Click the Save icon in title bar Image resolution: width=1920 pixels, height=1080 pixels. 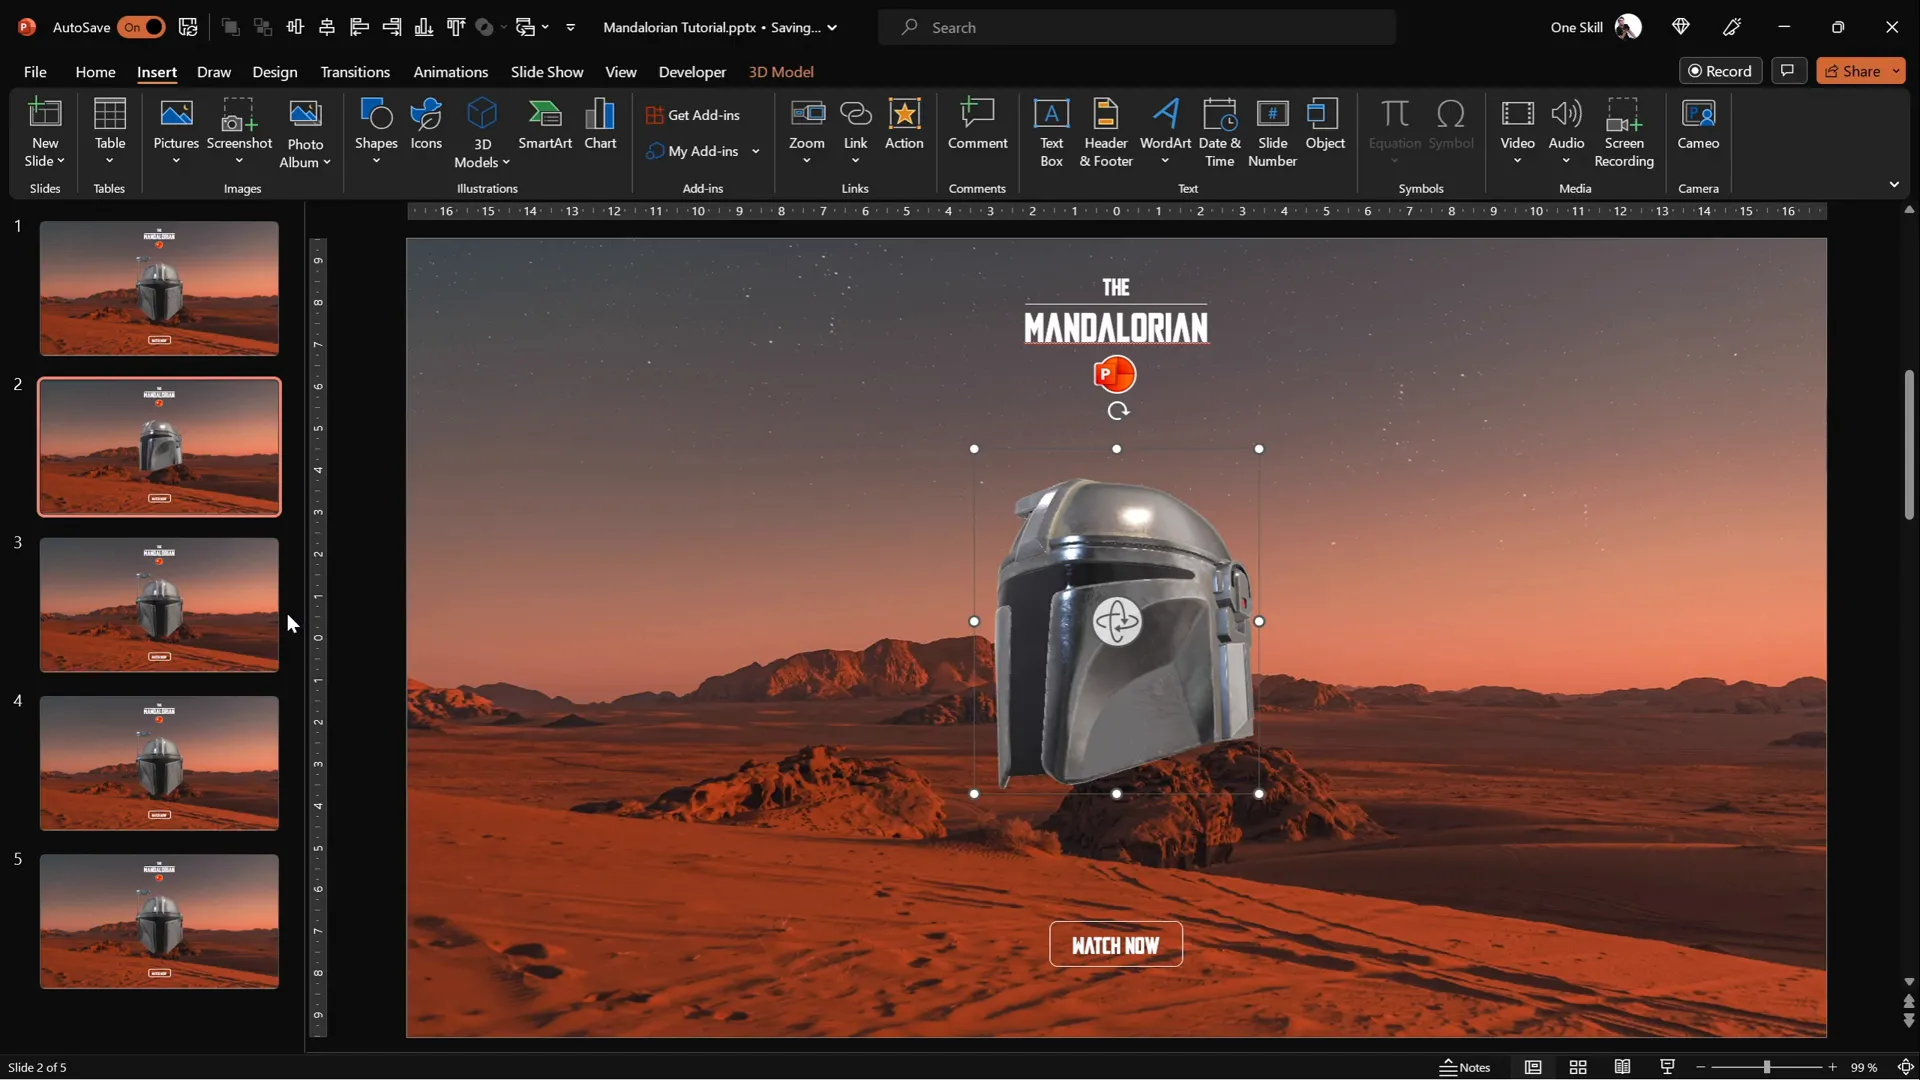coord(188,27)
